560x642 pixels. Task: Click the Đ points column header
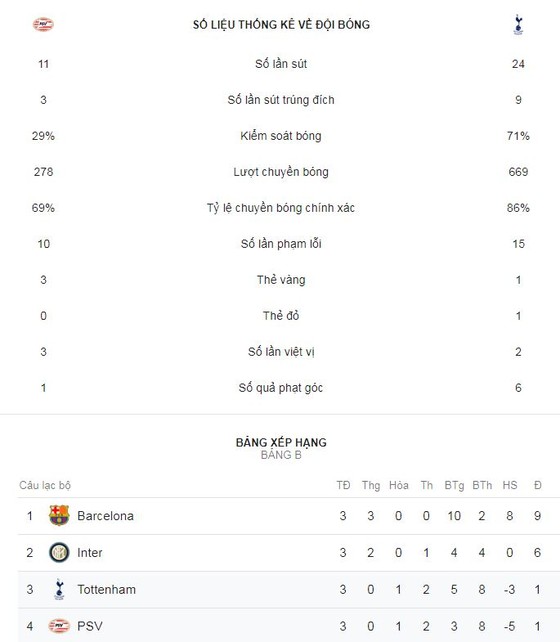pyautogui.click(x=537, y=485)
